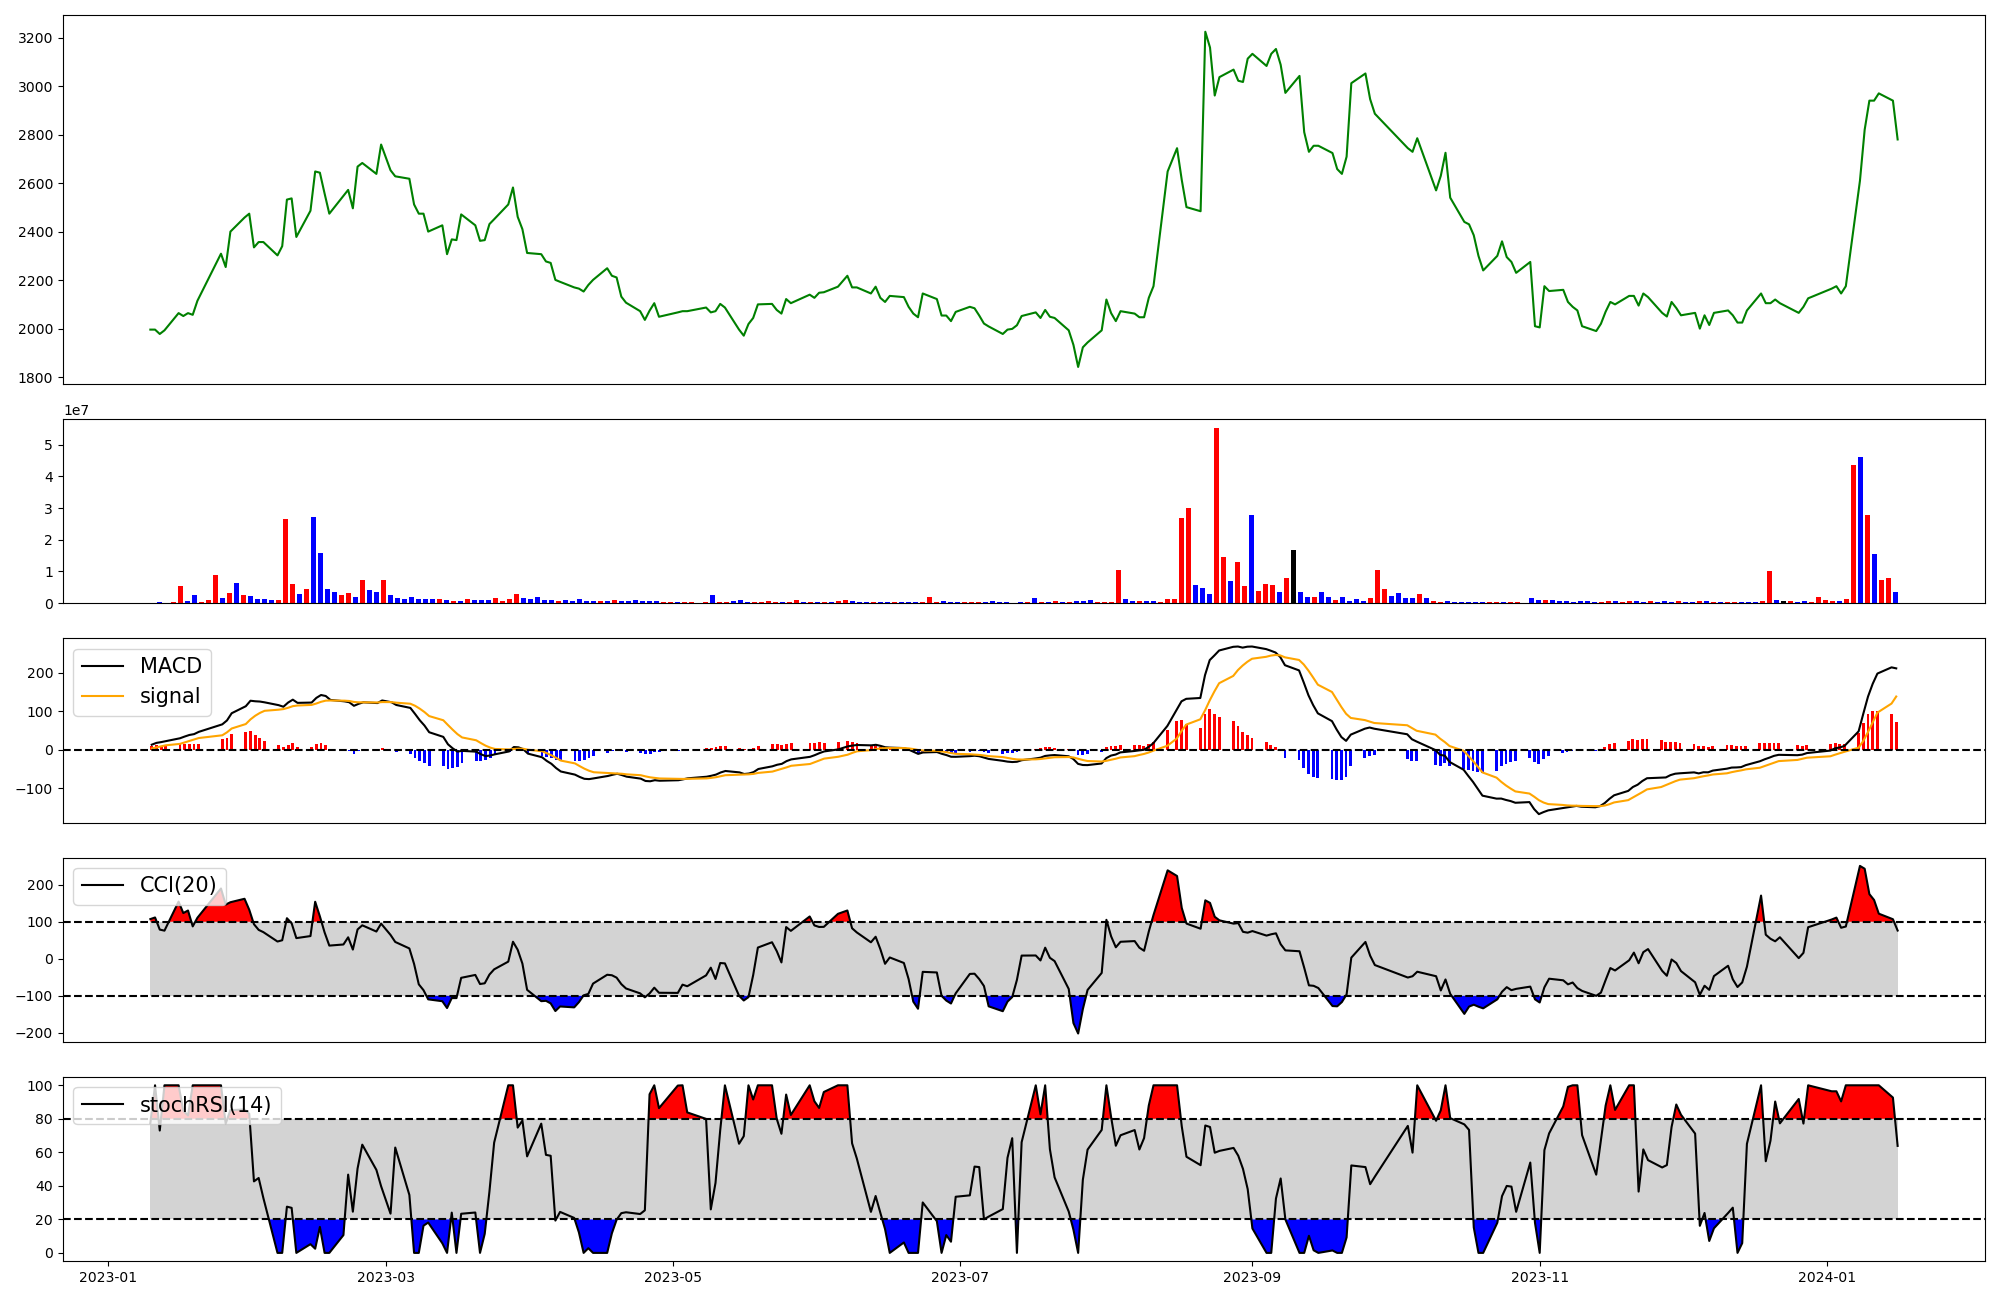
Task: Click the MACD legend label text
Action: tap(170, 666)
